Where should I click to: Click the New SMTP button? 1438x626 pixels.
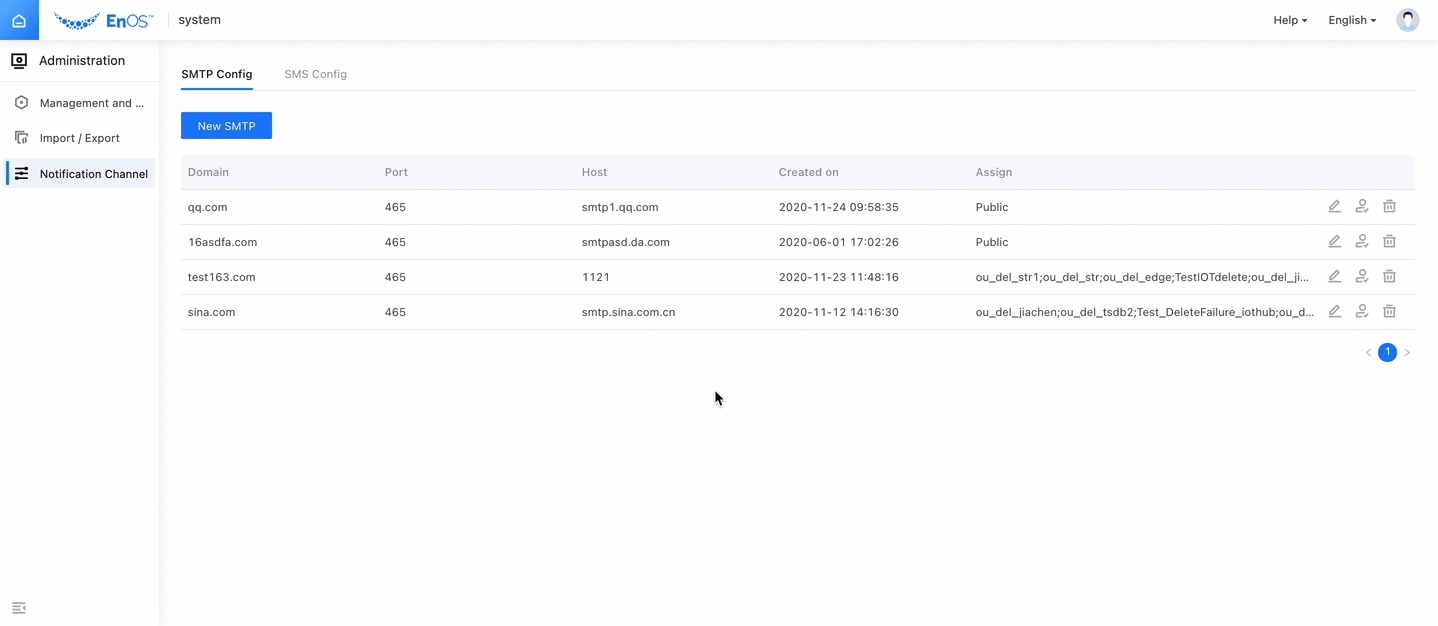[x=226, y=126]
